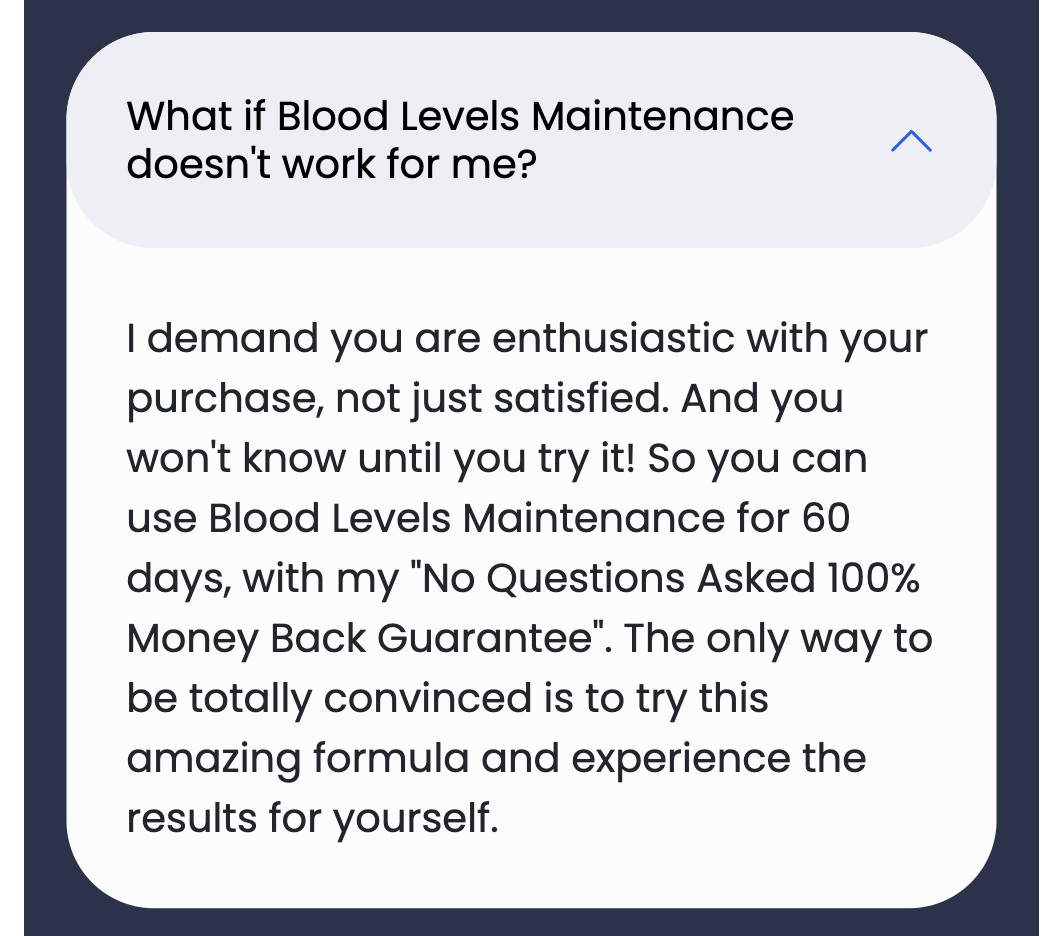Click the "60" in the answer
The width and height of the screenshot is (1060, 936).
point(825,519)
